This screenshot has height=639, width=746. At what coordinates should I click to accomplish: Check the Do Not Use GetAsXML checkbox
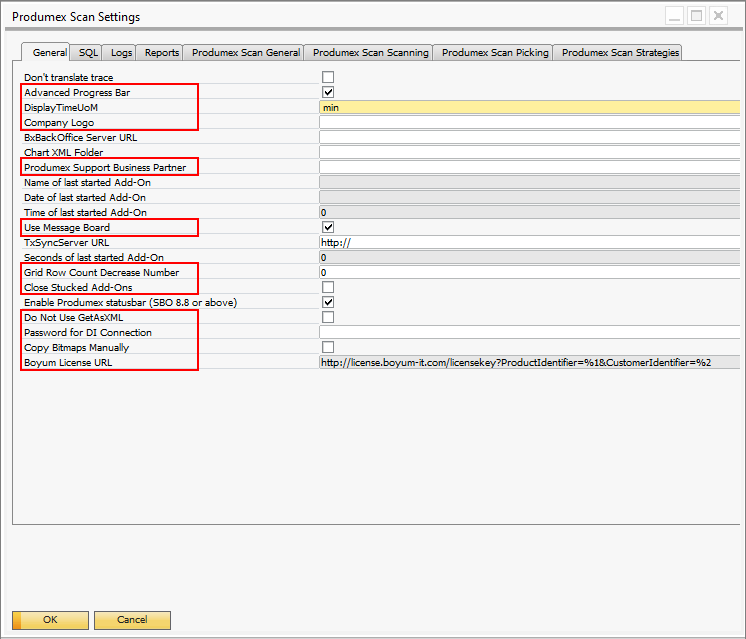(x=328, y=317)
